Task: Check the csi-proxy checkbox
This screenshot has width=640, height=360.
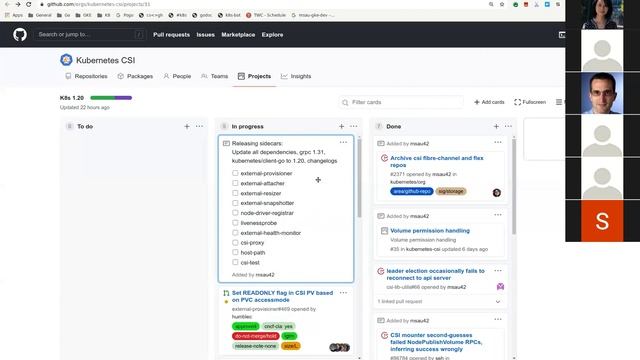Action: [235, 242]
